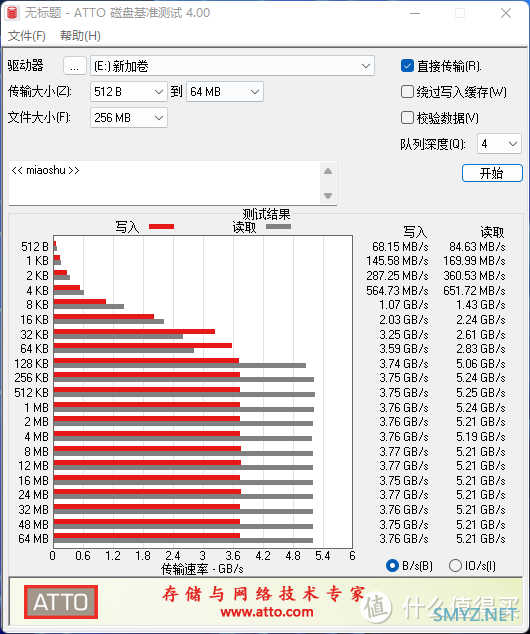Expand the (E:) 新加卷 drive dropdown

[x=232, y=66]
